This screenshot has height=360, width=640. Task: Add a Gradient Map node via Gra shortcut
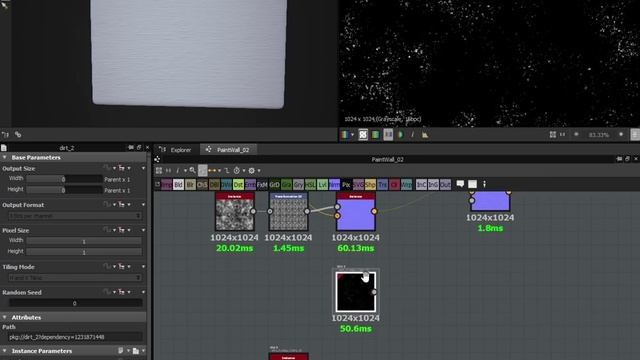287,185
